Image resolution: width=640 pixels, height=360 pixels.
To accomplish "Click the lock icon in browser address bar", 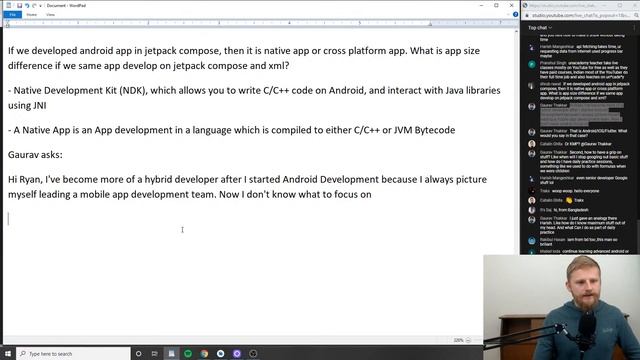I will 527,16.
